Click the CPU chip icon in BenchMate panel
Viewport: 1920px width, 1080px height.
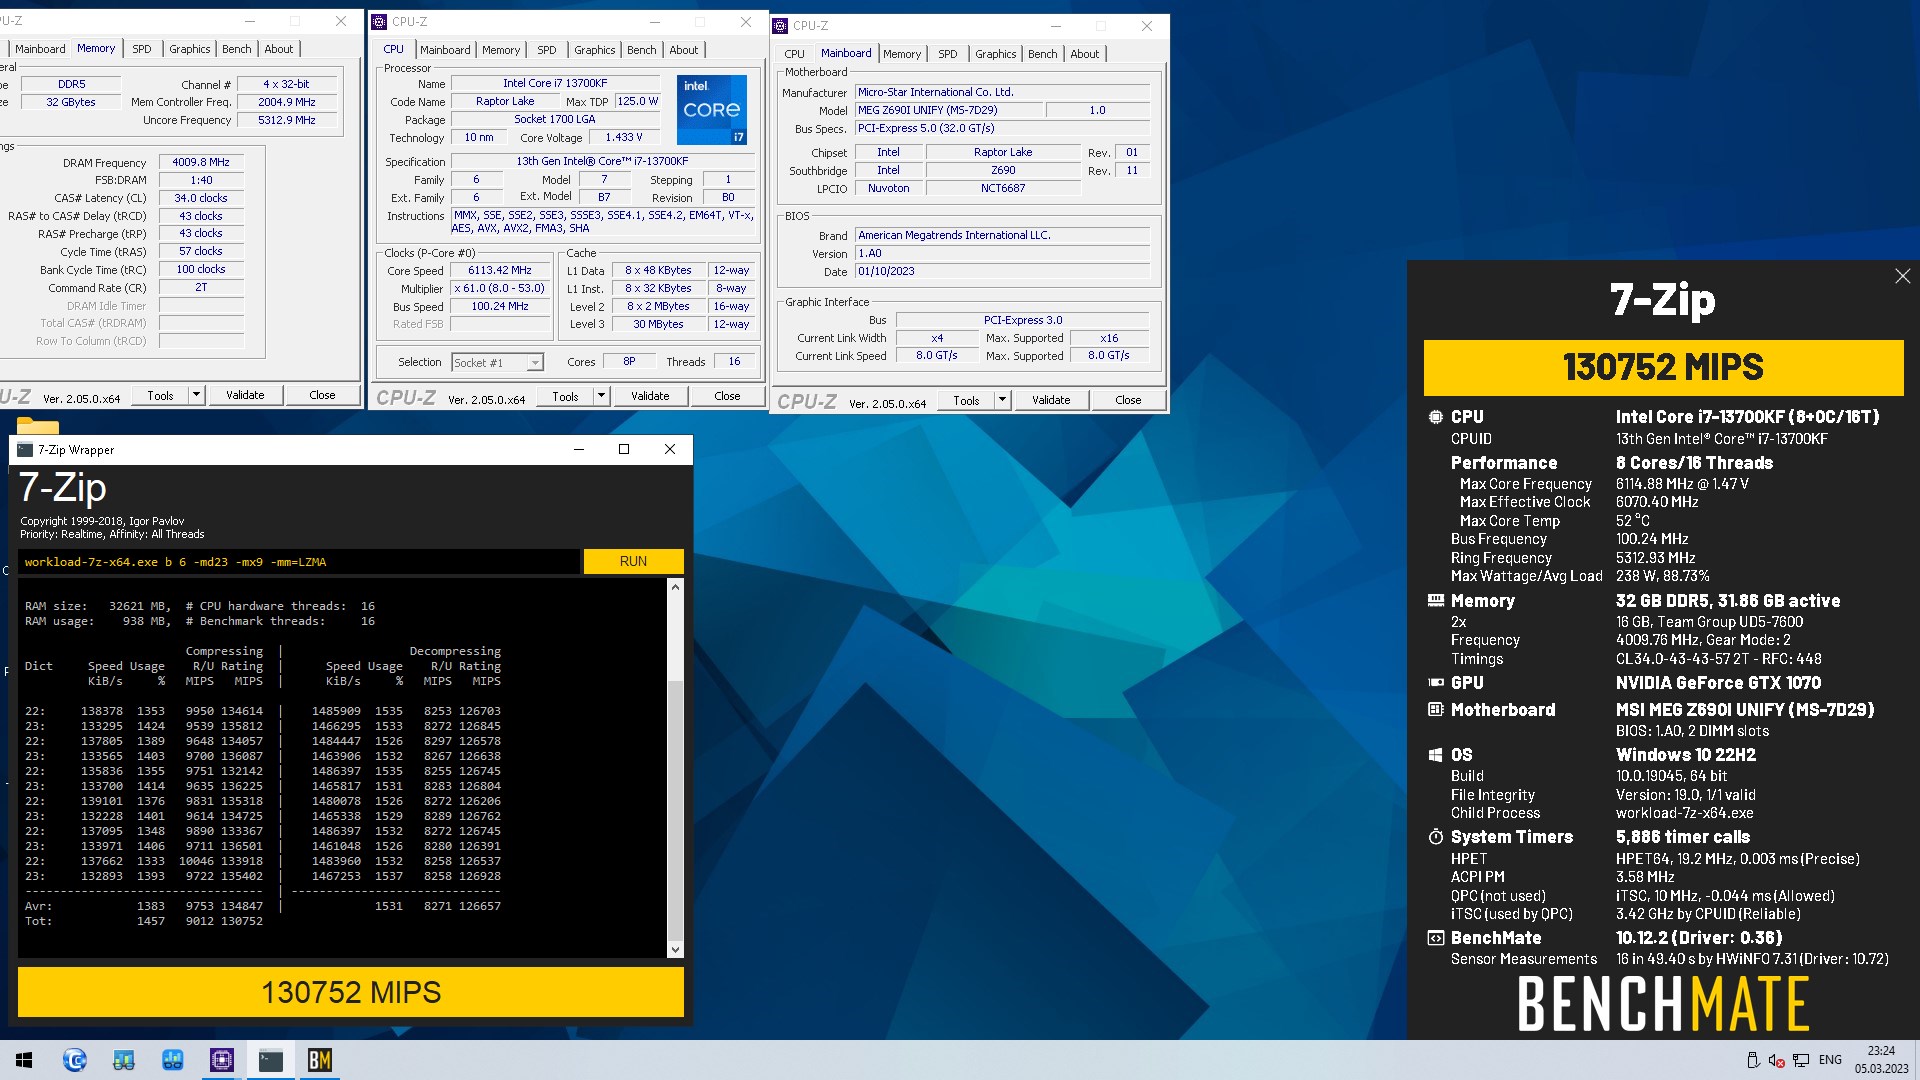coord(1435,417)
